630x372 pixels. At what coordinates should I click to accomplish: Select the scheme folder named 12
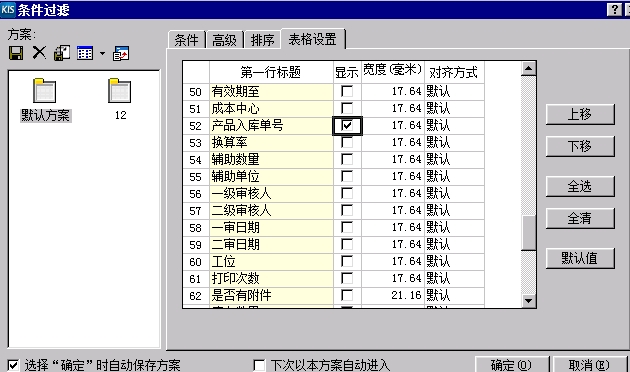[x=120, y=100]
